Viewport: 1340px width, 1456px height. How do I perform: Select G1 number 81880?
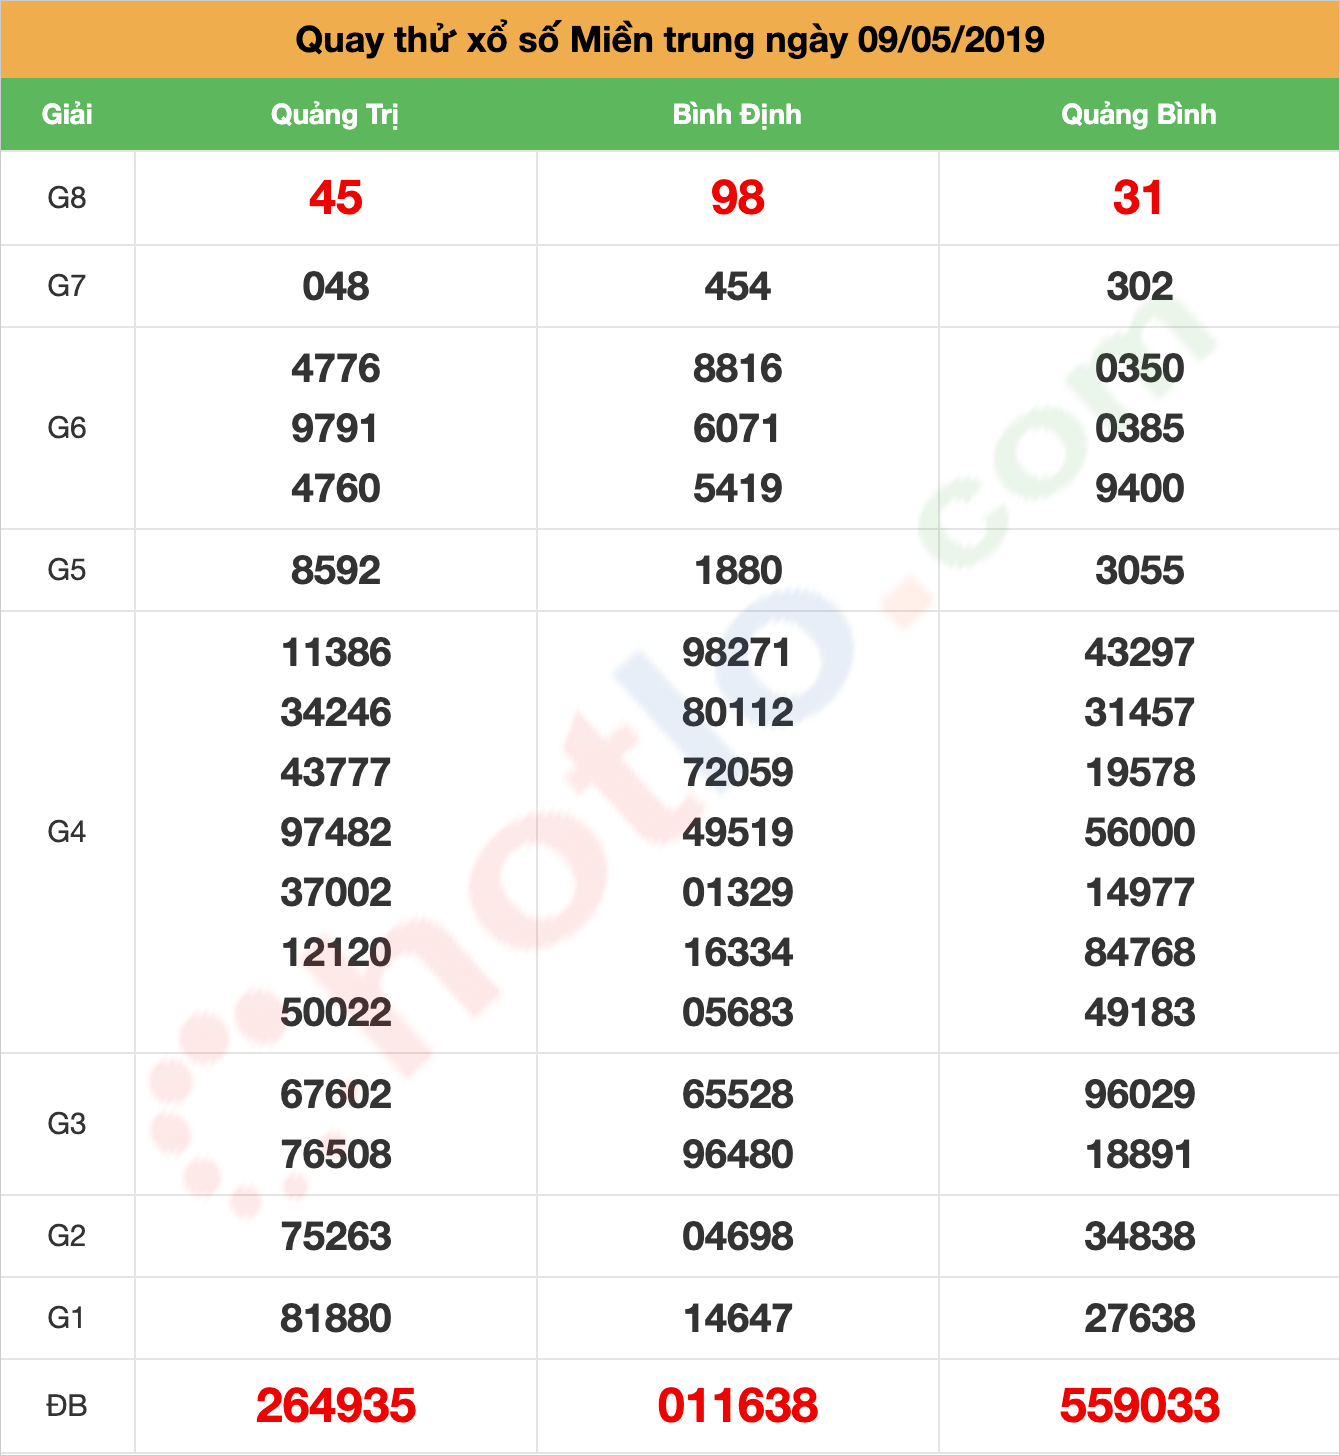(x=336, y=1319)
